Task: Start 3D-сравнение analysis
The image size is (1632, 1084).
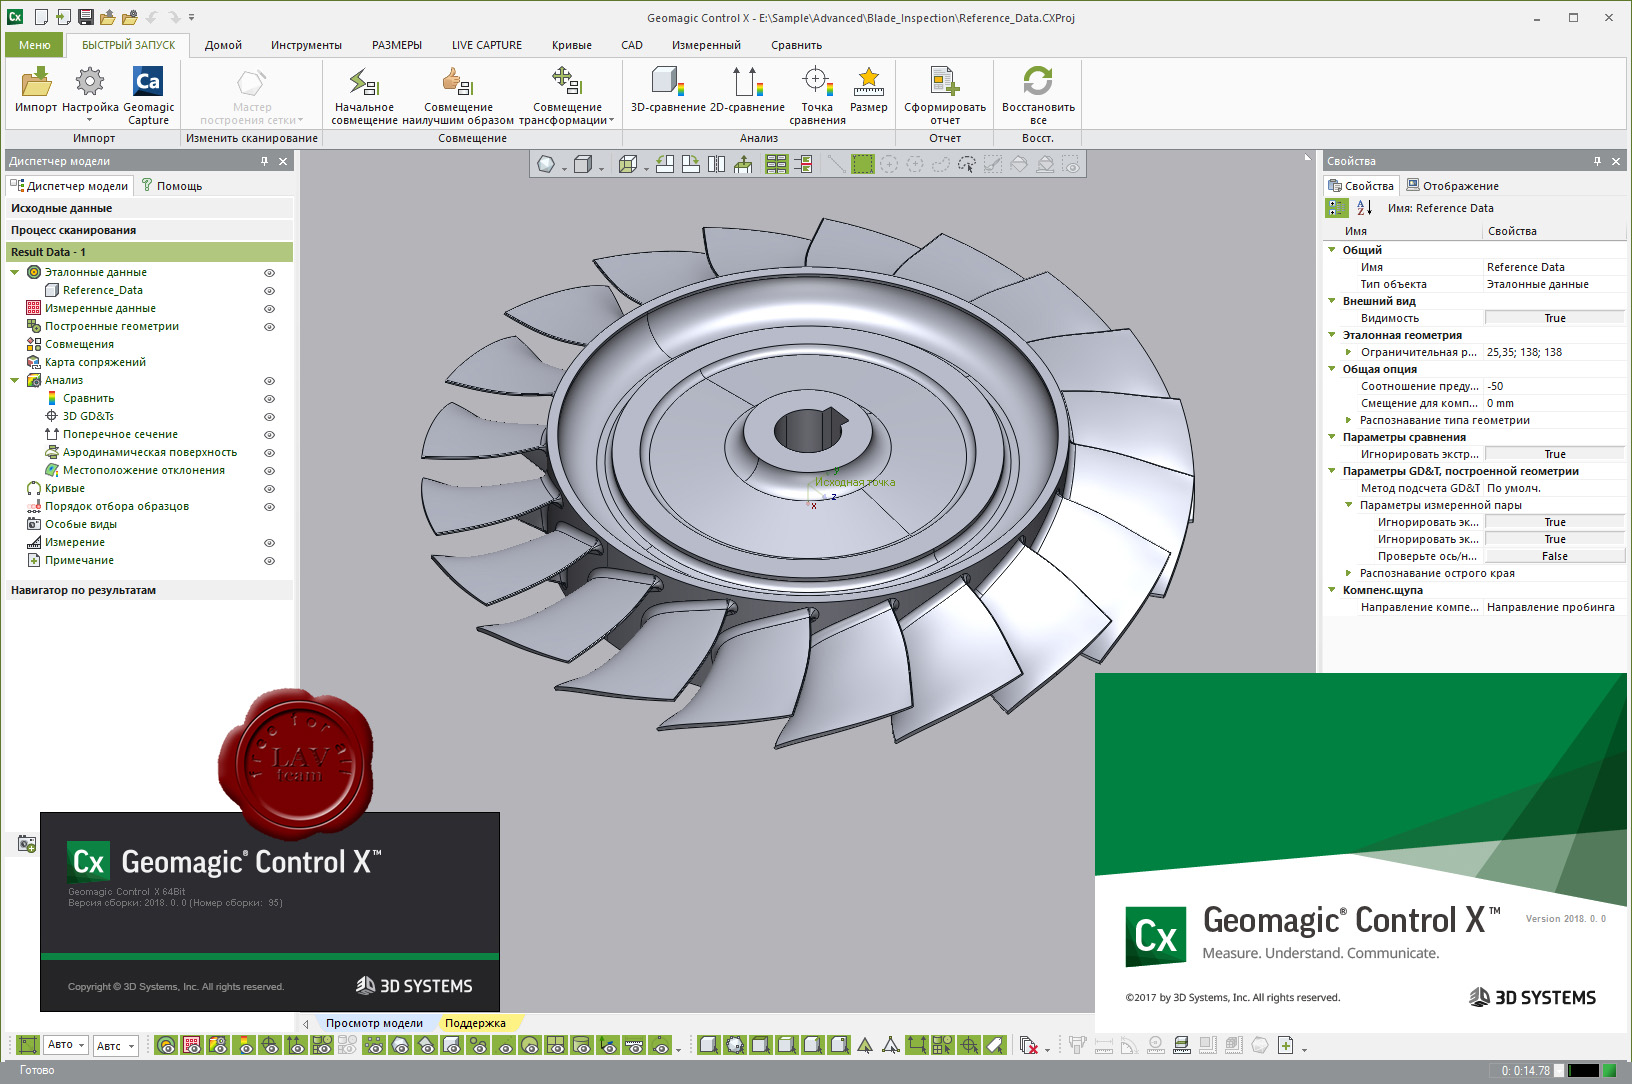Action: pos(668,90)
